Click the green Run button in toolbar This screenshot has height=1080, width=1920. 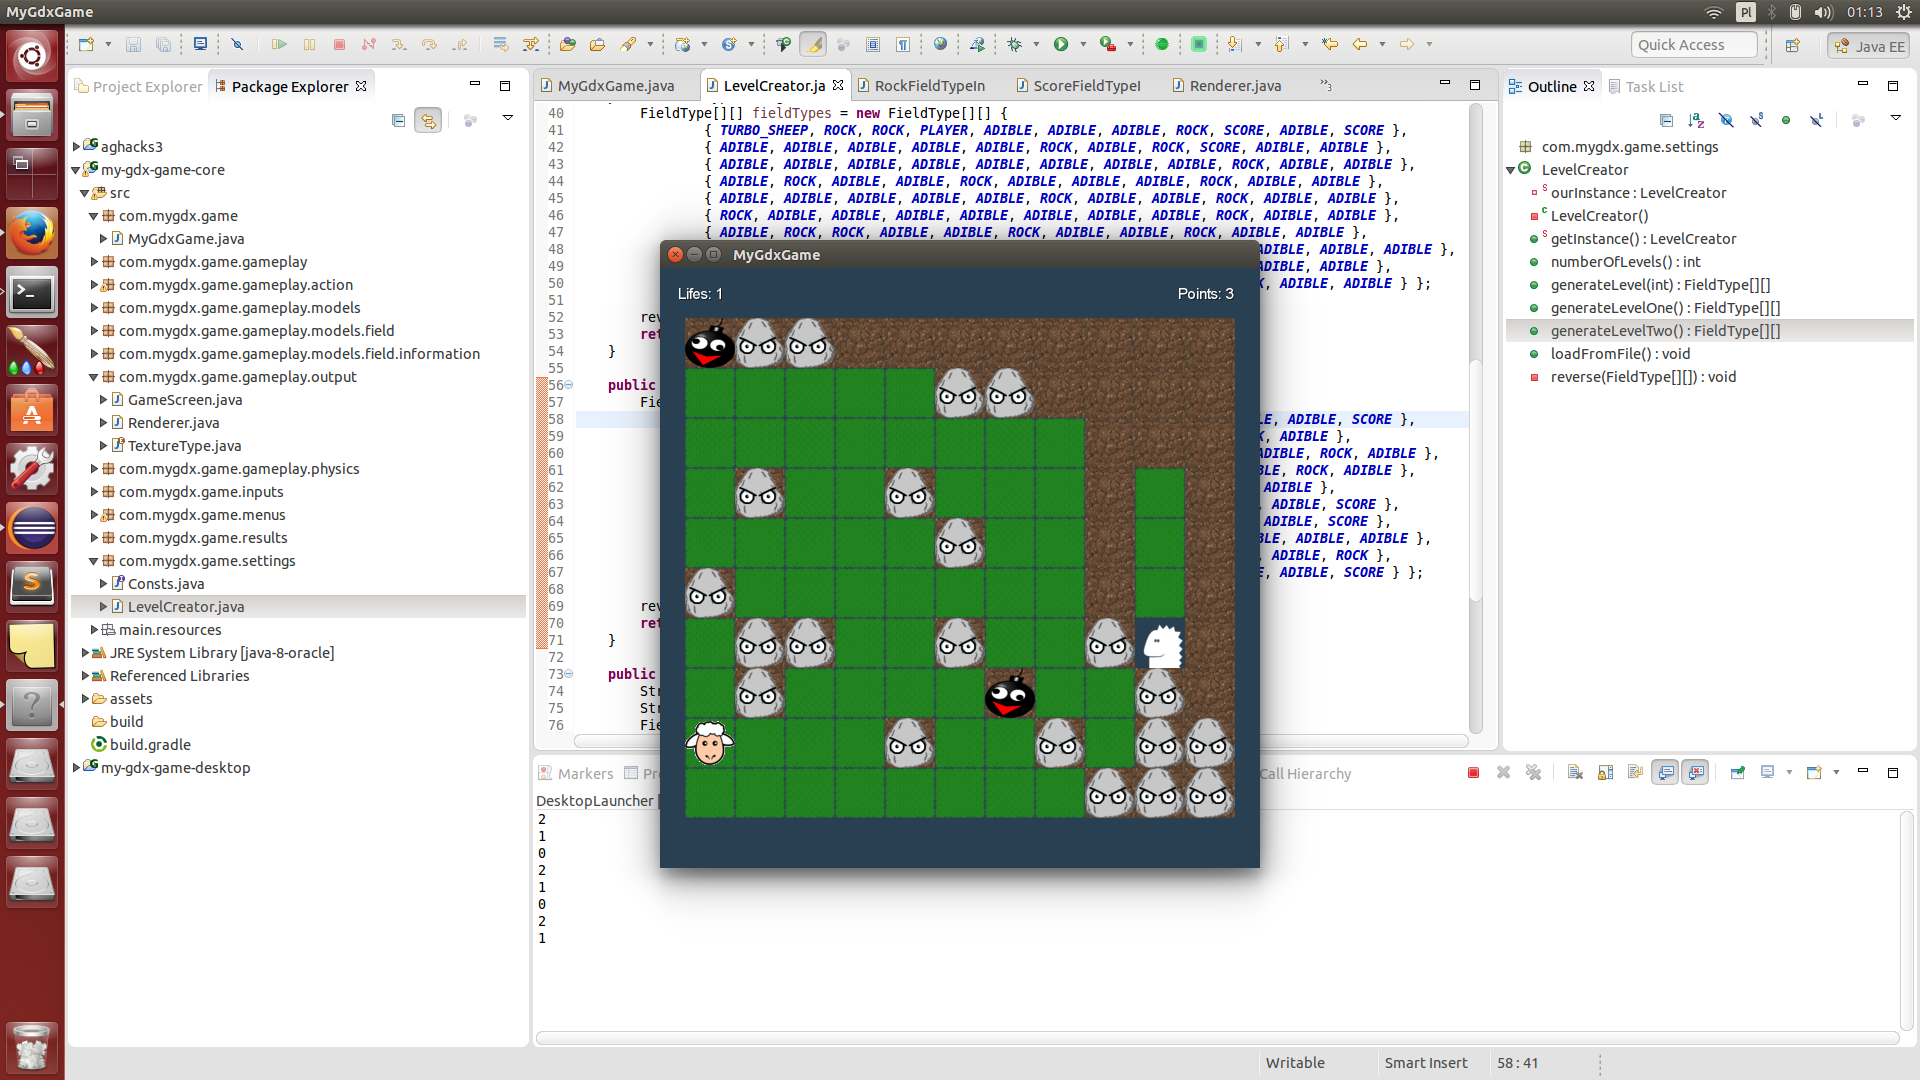tap(1061, 44)
